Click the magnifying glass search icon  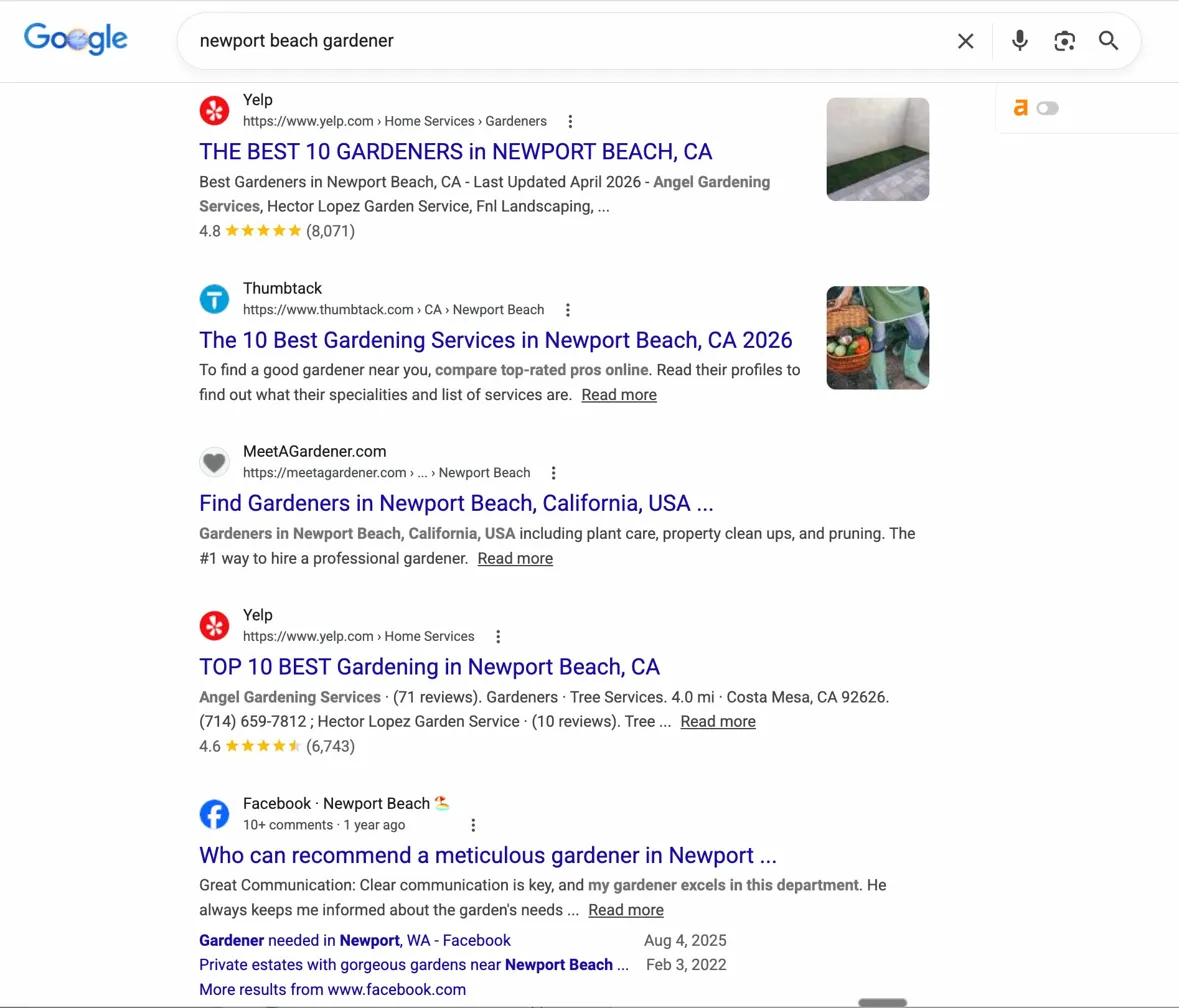click(1108, 41)
